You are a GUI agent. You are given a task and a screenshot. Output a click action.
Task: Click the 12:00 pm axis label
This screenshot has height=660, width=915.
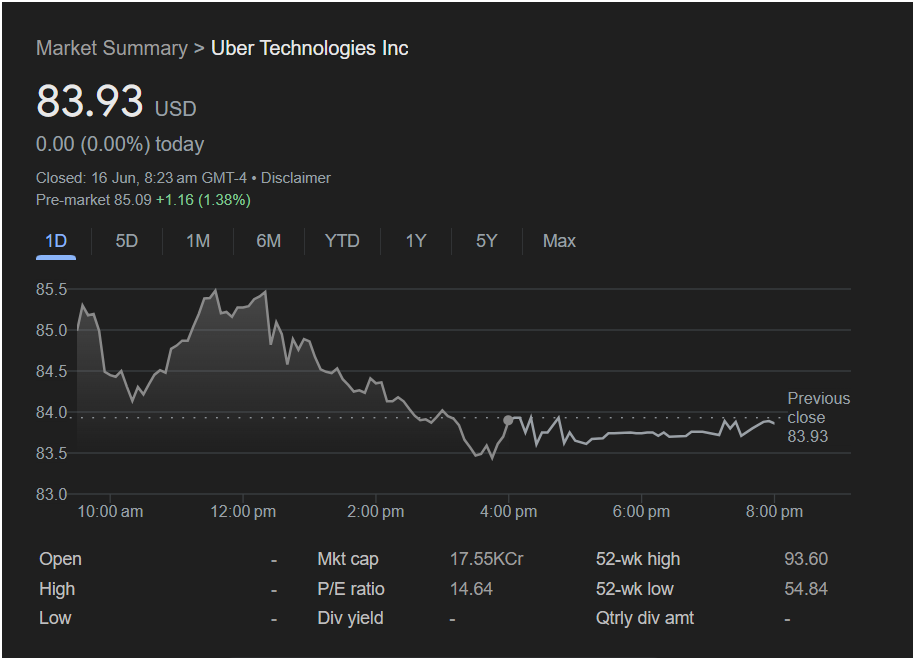pyautogui.click(x=243, y=512)
